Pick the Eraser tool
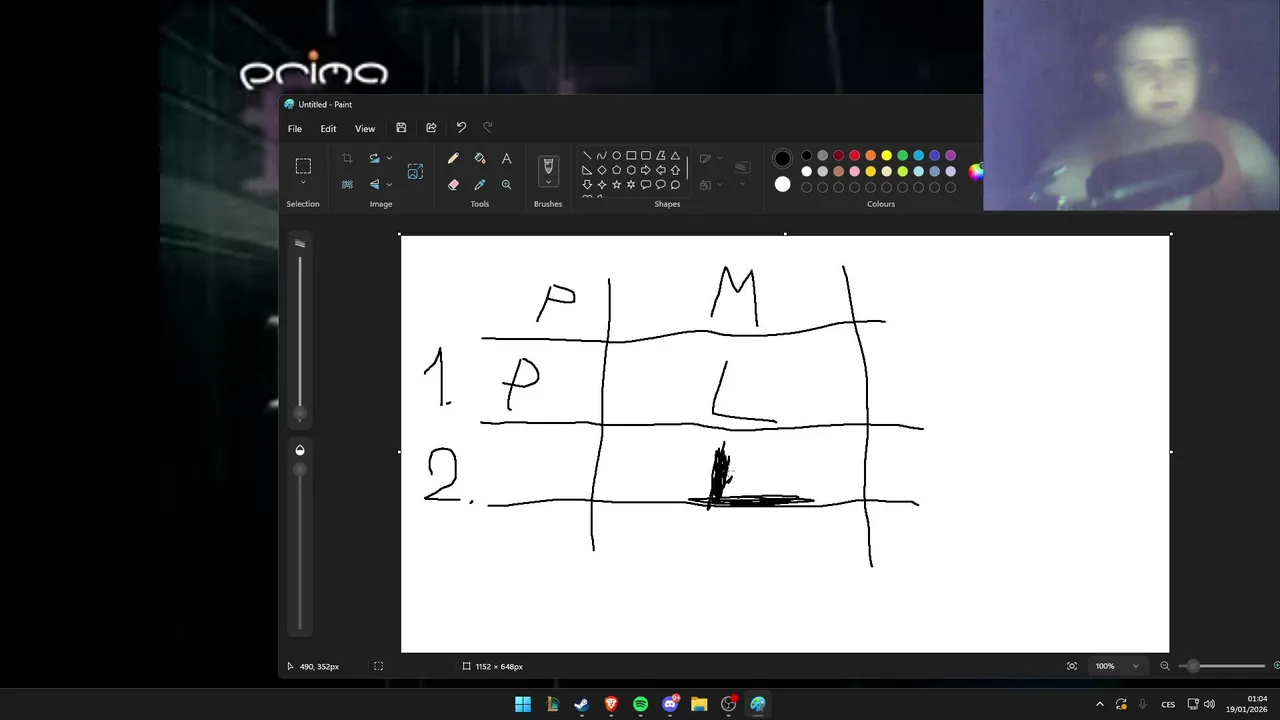Screen dimensions: 1280x720 pyautogui.click(x=453, y=184)
